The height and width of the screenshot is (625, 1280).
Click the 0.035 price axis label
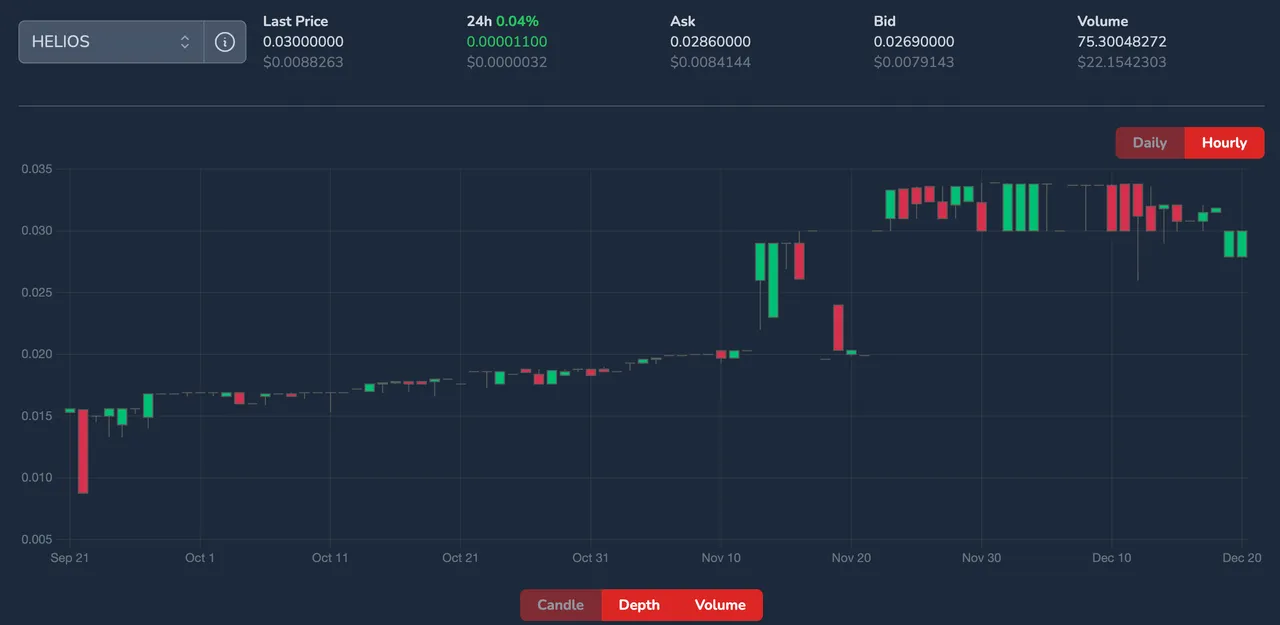click(36, 169)
